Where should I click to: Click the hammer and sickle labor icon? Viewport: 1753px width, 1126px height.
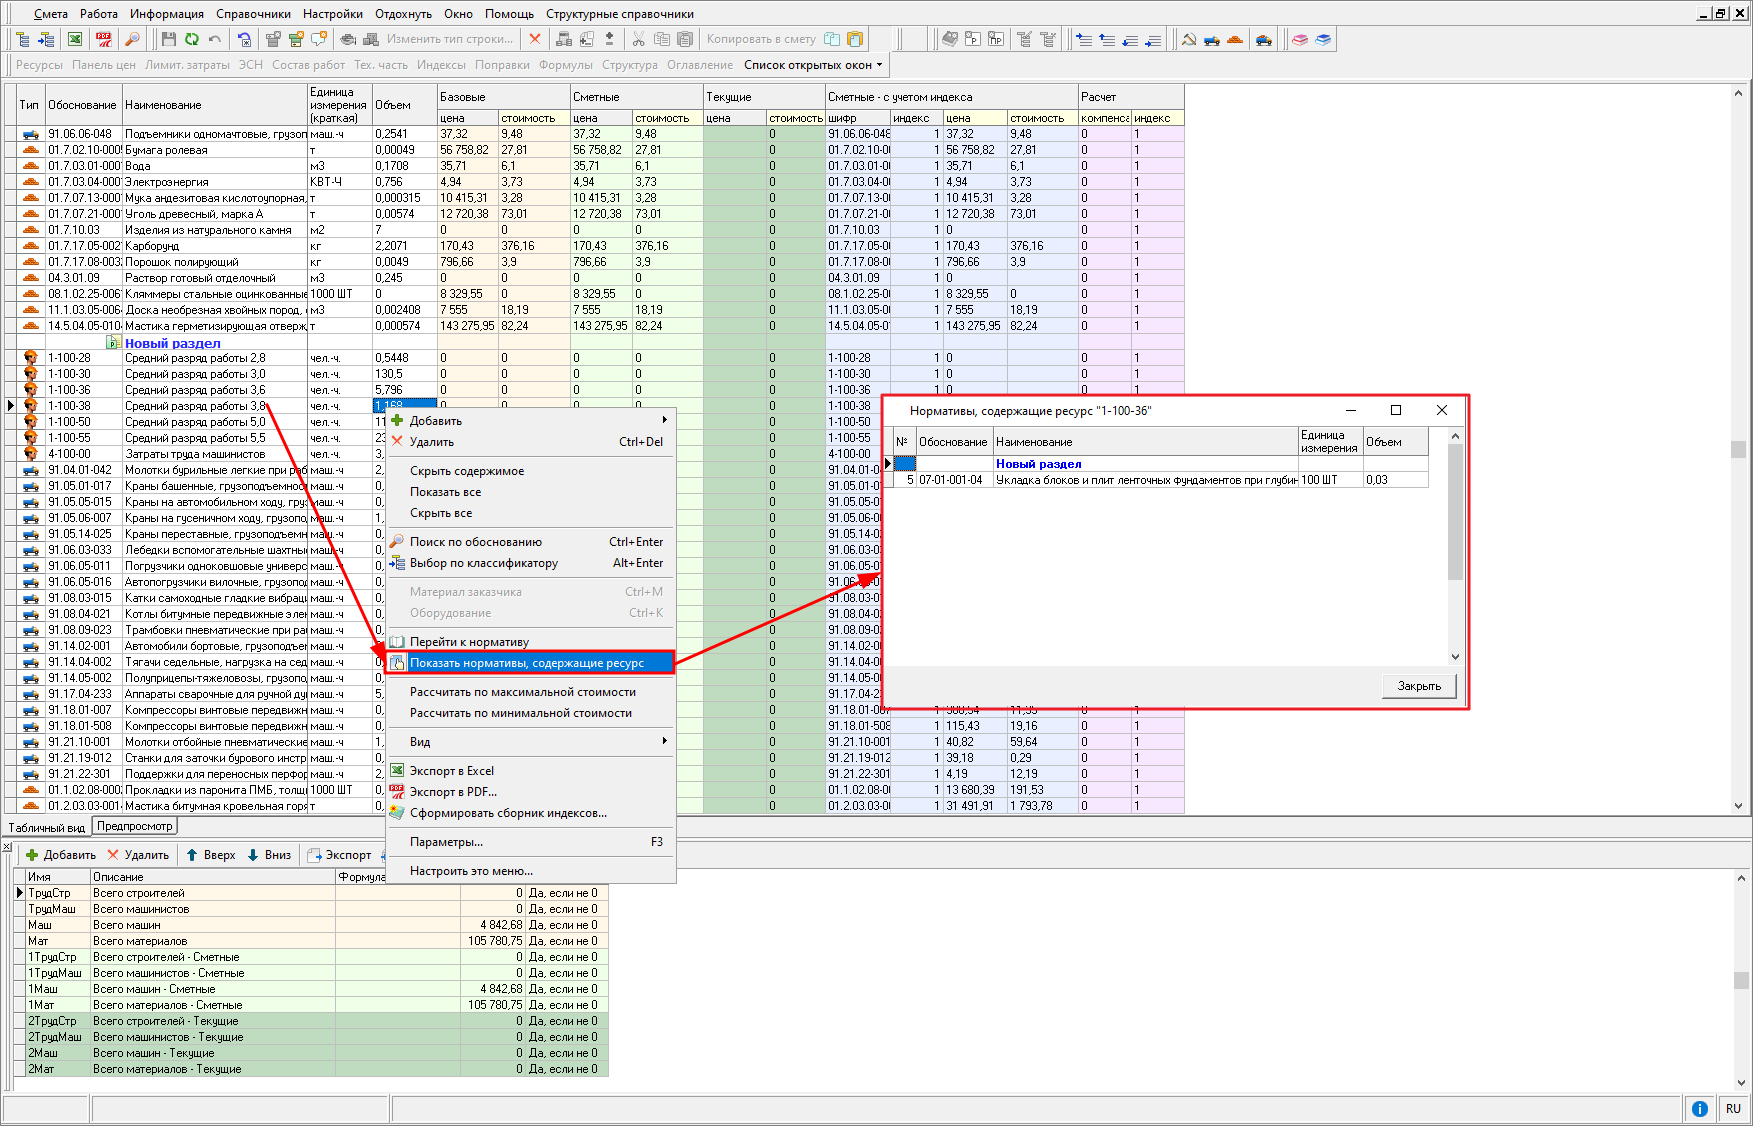click(1188, 39)
